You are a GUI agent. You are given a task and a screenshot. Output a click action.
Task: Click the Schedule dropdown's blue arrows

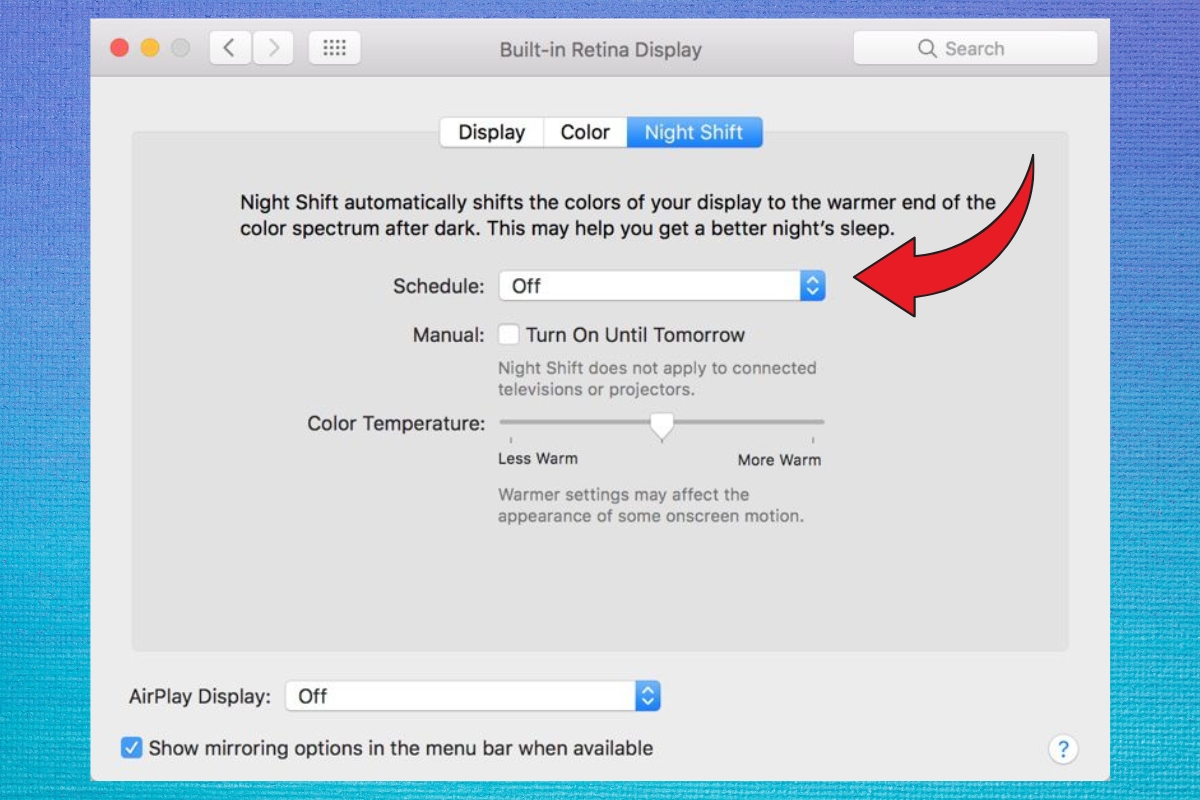click(x=813, y=286)
